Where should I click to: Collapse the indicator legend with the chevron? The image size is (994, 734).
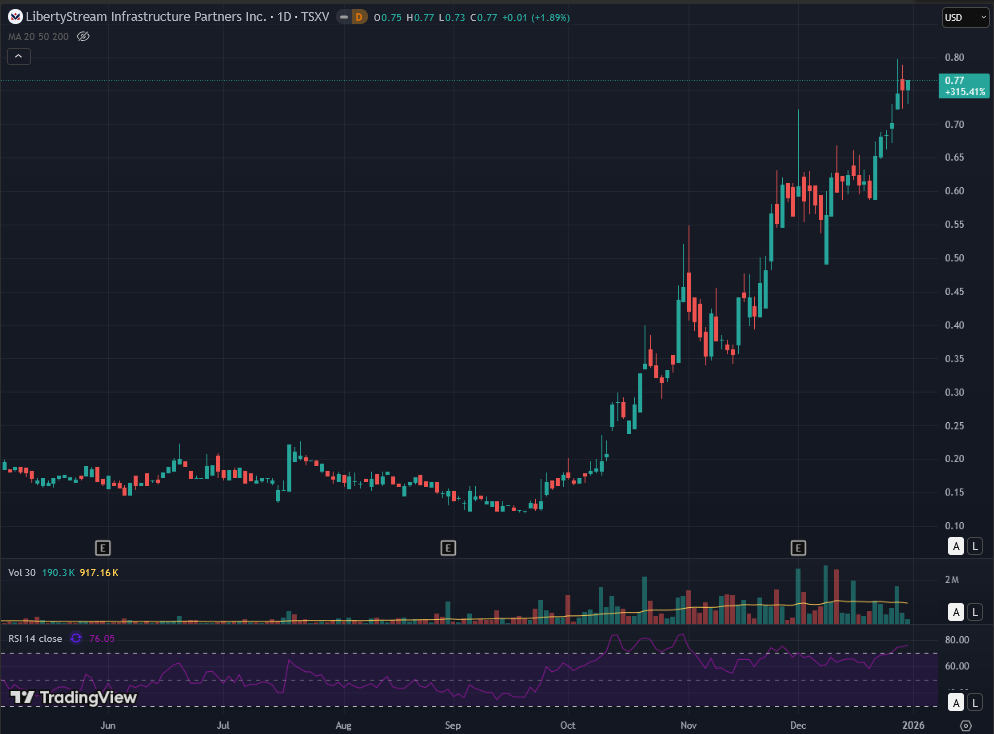pyautogui.click(x=18, y=56)
